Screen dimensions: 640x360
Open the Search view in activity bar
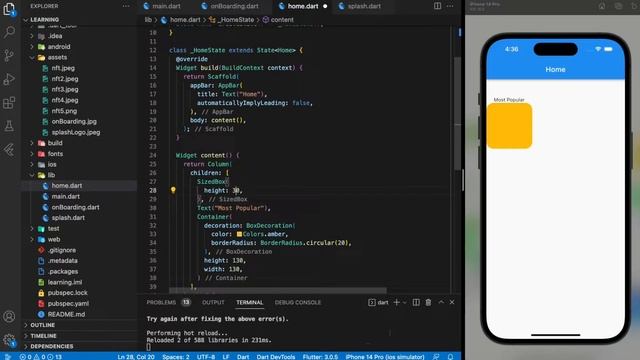pos(9,32)
